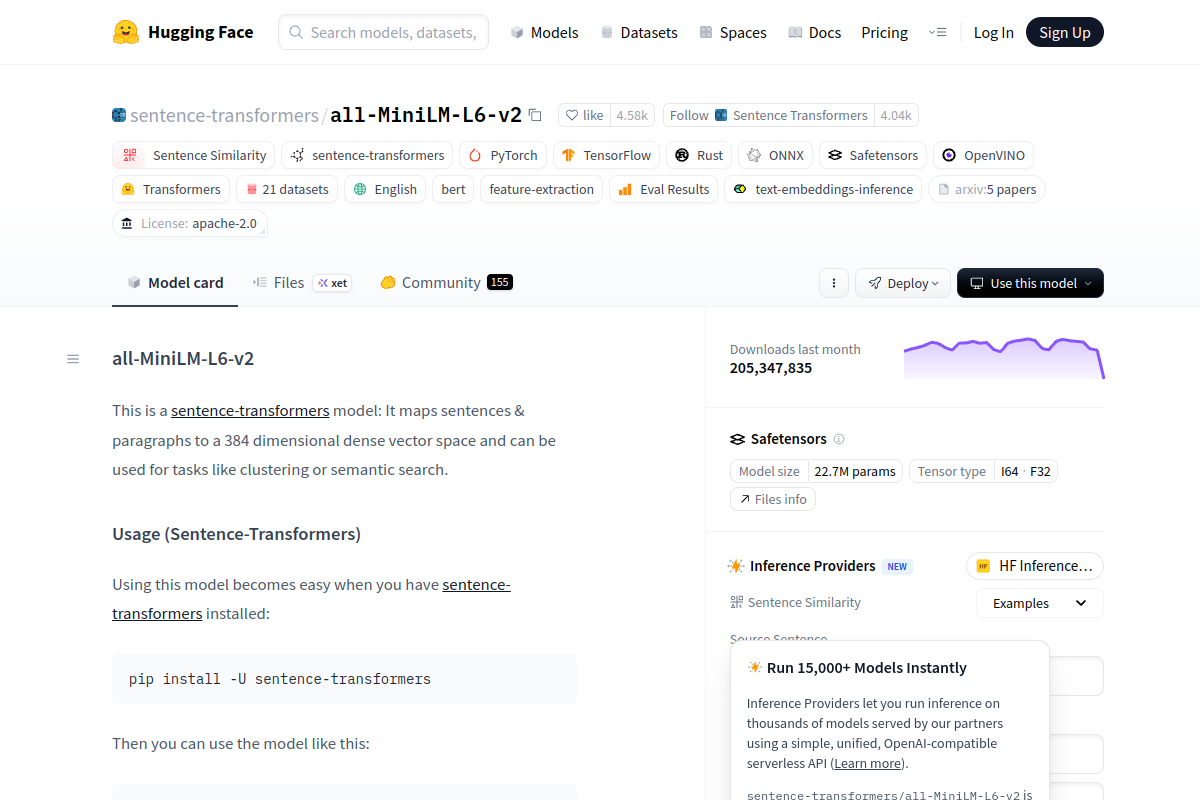The width and height of the screenshot is (1200, 800).
Task: Click Safetensors info circle icon
Action: (839, 439)
